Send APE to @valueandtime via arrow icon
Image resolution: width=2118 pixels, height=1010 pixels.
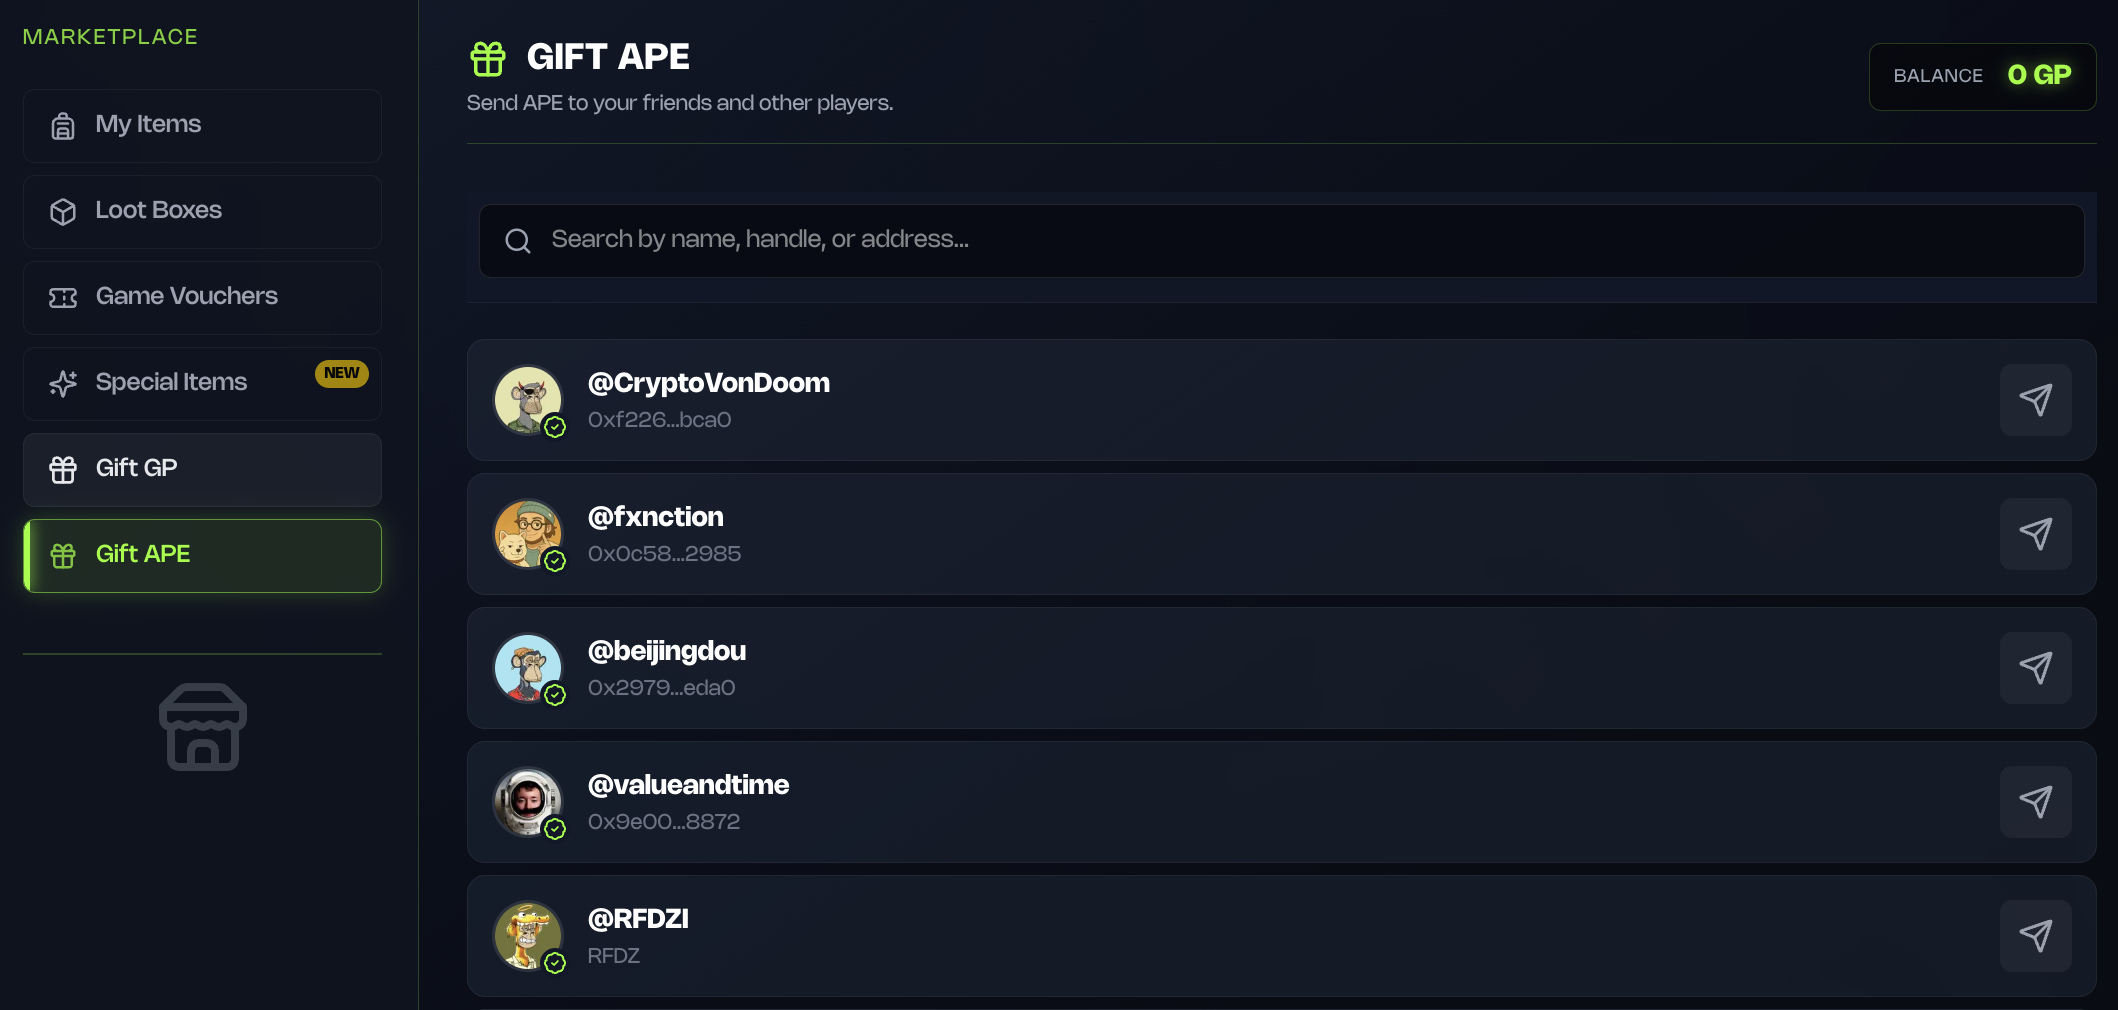pyautogui.click(x=2035, y=802)
